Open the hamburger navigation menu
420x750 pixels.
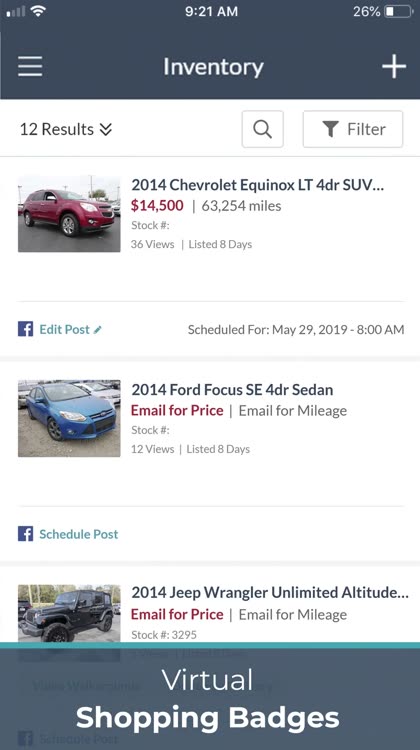click(x=30, y=66)
